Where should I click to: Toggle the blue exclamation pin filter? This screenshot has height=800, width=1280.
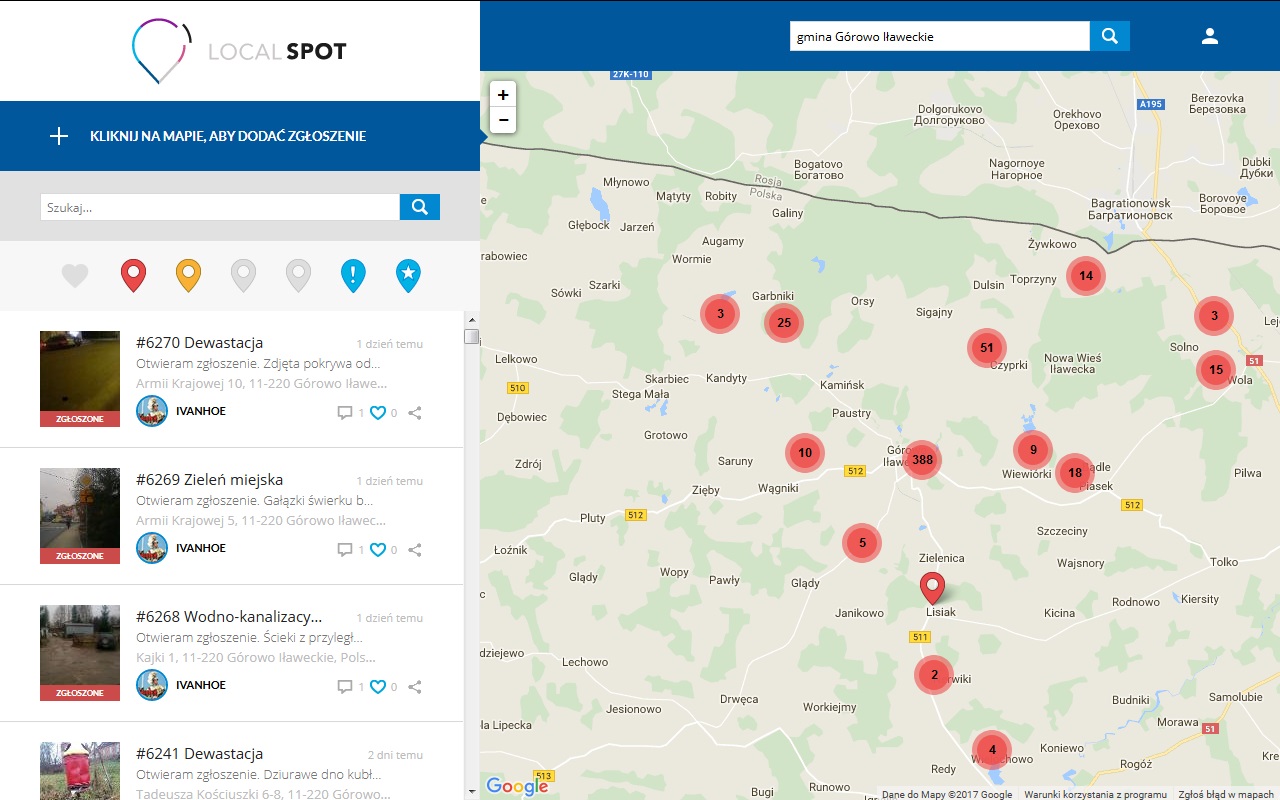pos(353,275)
